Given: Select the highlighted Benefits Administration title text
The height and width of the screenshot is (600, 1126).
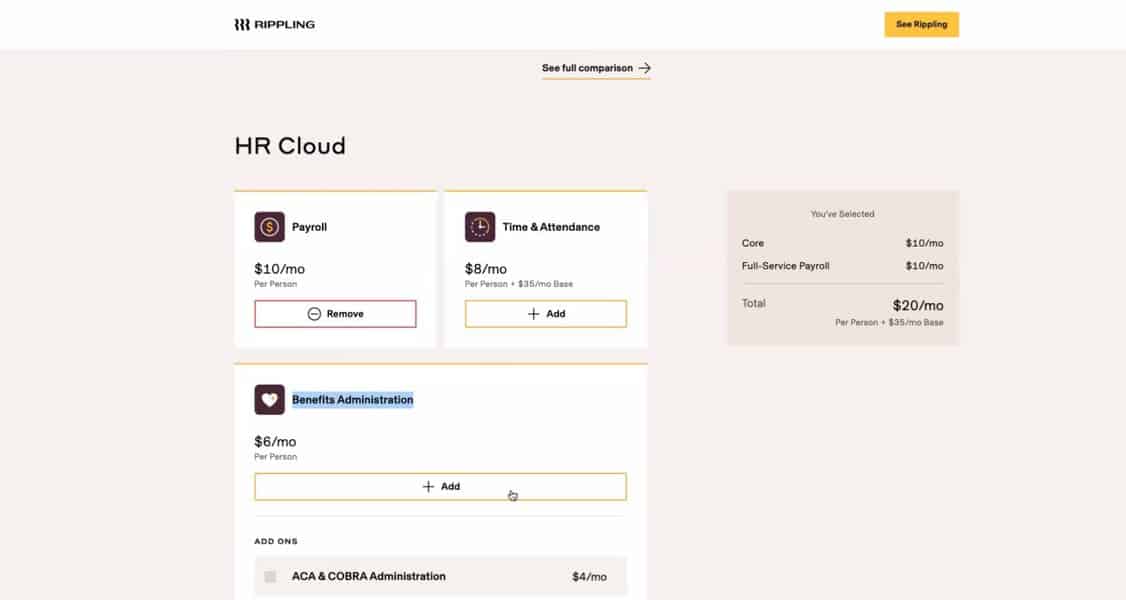Looking at the screenshot, I should click(x=352, y=399).
